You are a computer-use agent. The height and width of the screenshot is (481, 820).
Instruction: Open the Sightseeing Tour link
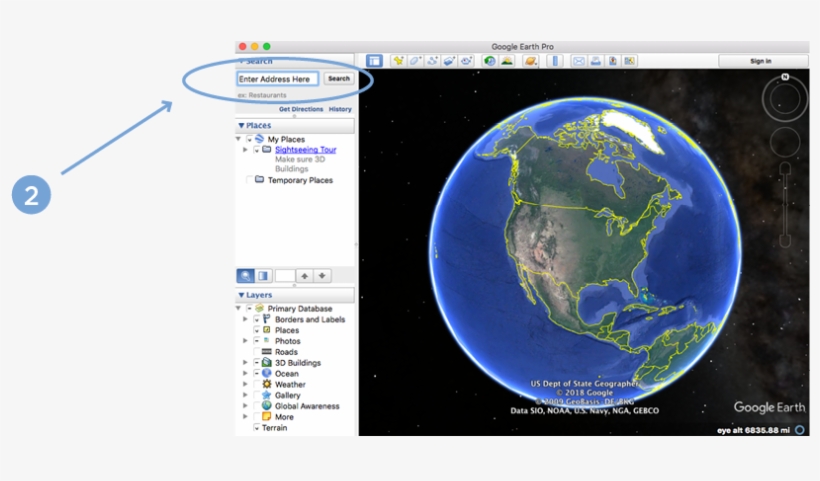(305, 150)
